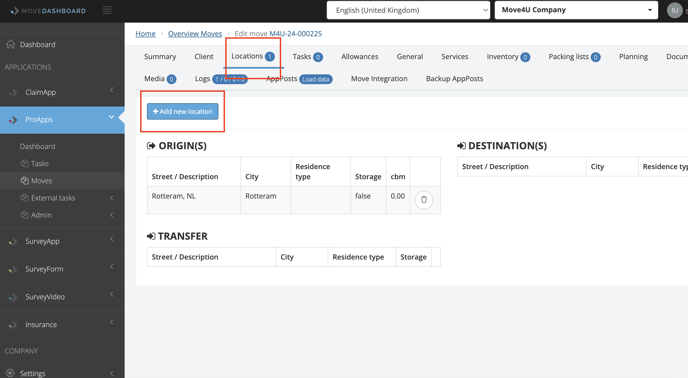Toggle the hamburger sidebar menu
Viewport: 688px width, 378px height.
click(107, 10)
